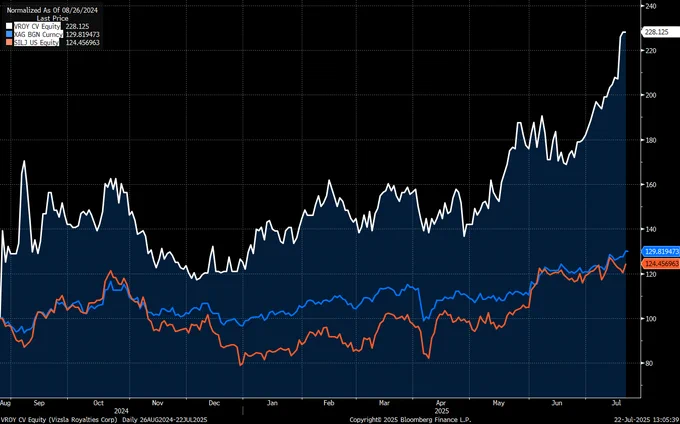The height and width of the screenshot is (424, 680).
Task: Click the legend value 228.125
Action: [77, 26]
